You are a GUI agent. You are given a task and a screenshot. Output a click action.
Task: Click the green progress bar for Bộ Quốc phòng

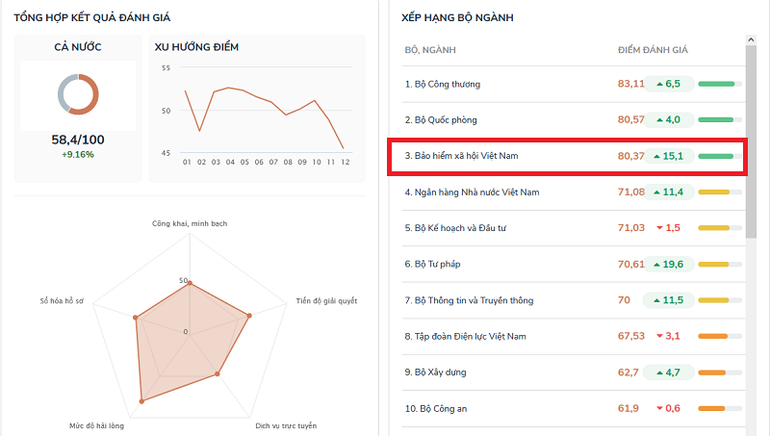[x=717, y=120]
